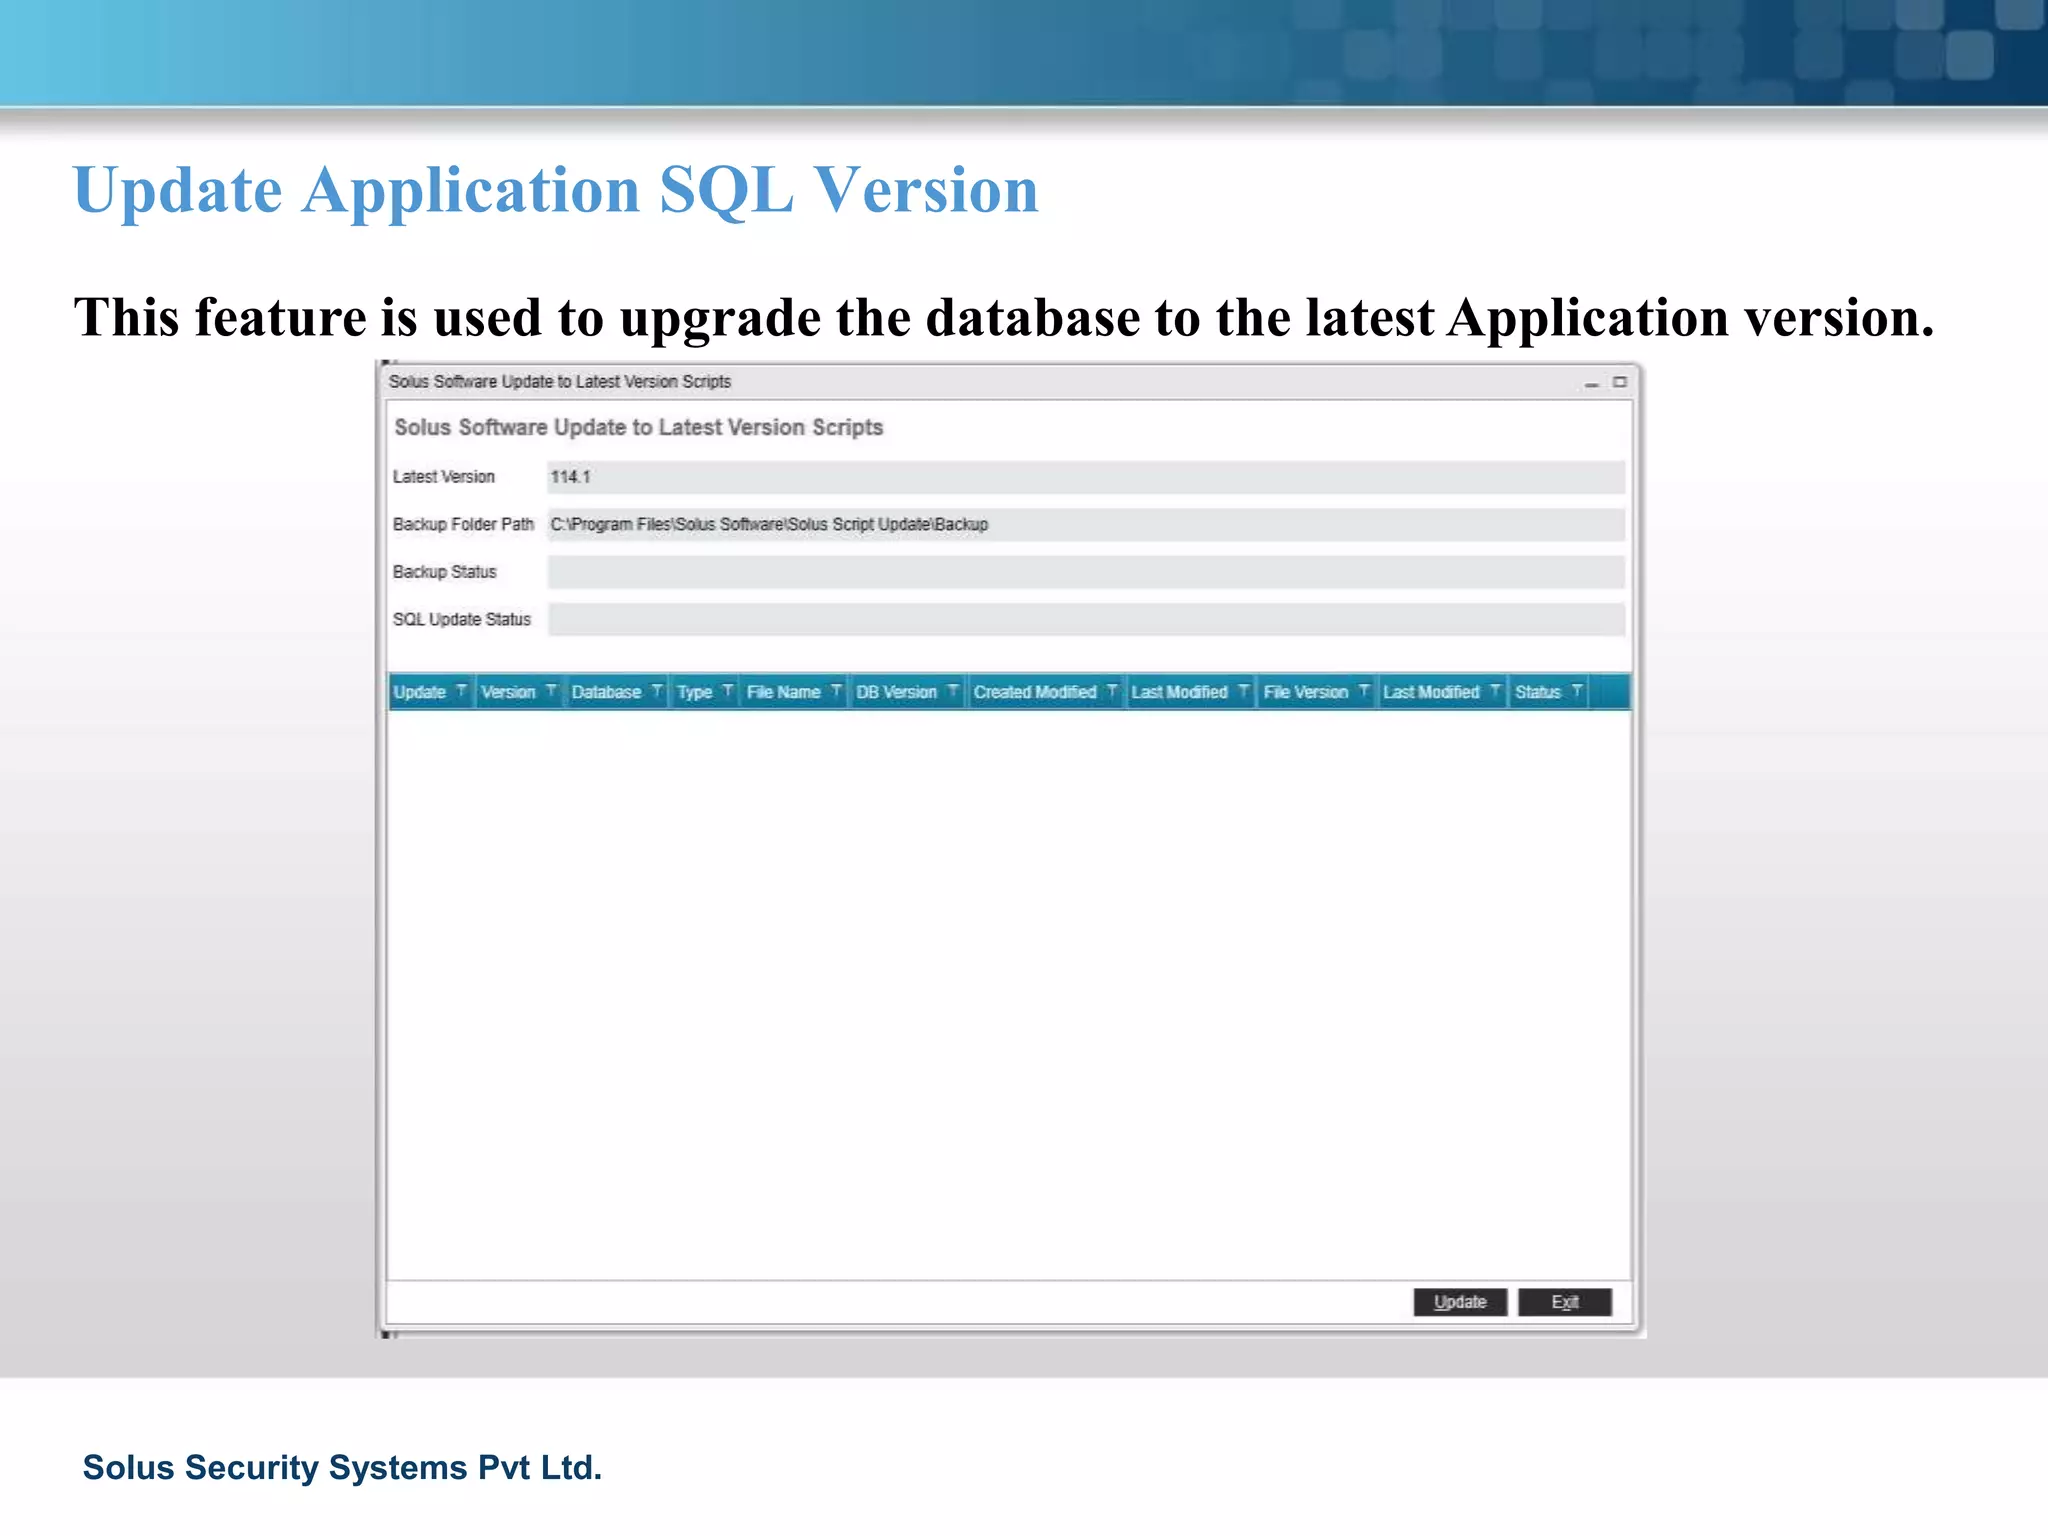
Task: Open filter on Database column header
Action: click(657, 691)
